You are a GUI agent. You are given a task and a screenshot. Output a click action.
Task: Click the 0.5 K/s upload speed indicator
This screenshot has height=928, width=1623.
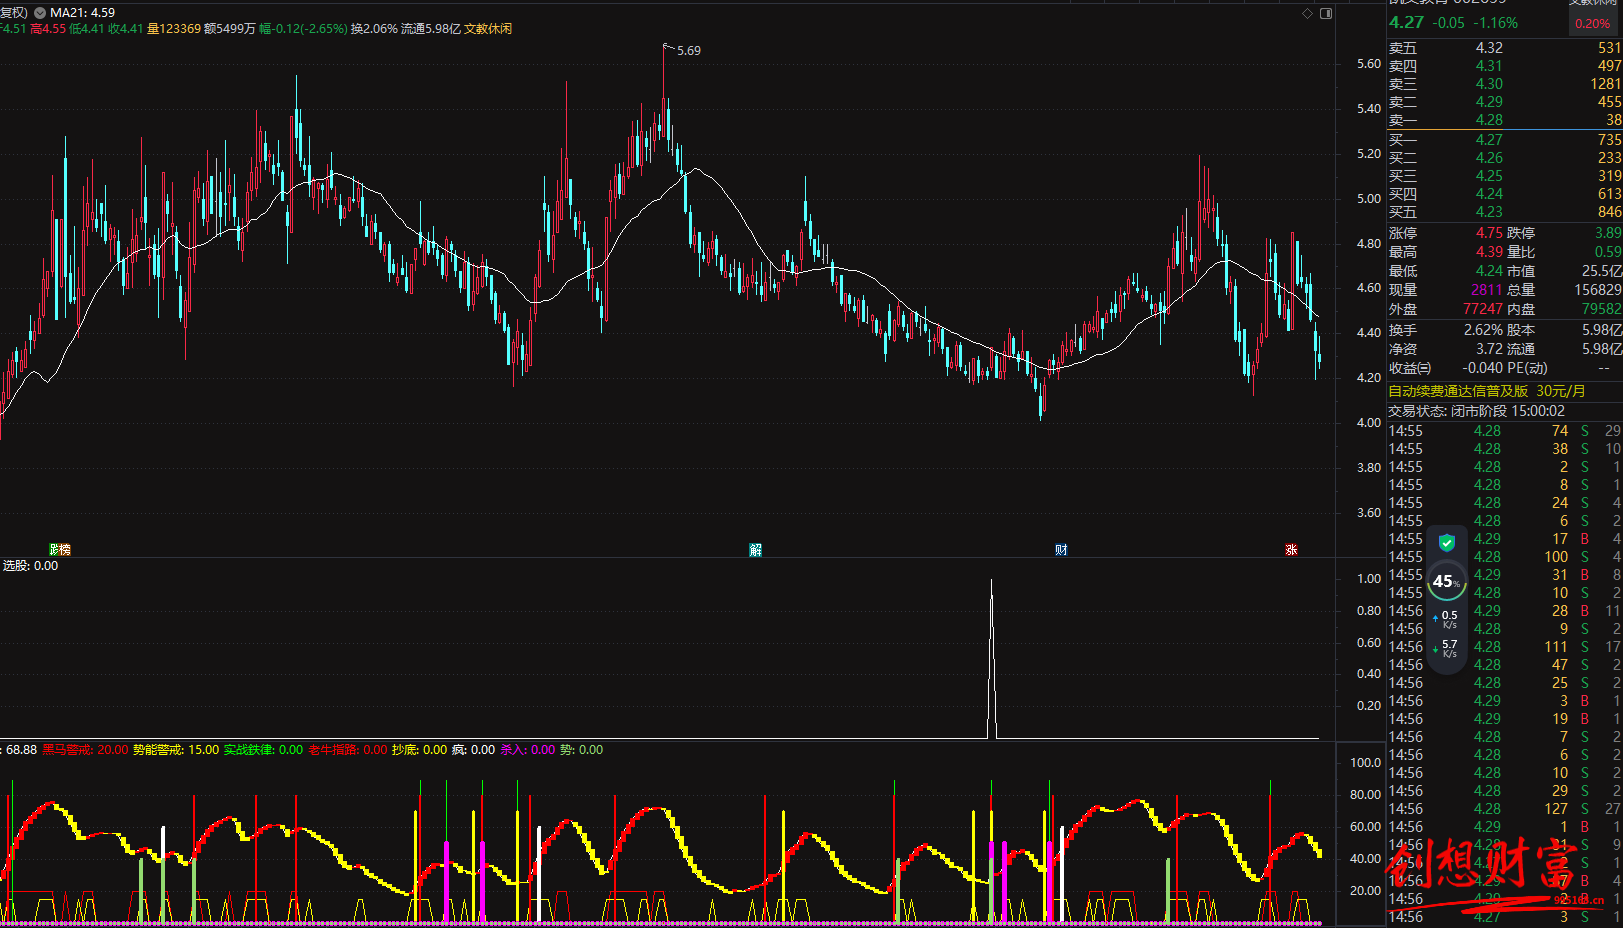1446,619
